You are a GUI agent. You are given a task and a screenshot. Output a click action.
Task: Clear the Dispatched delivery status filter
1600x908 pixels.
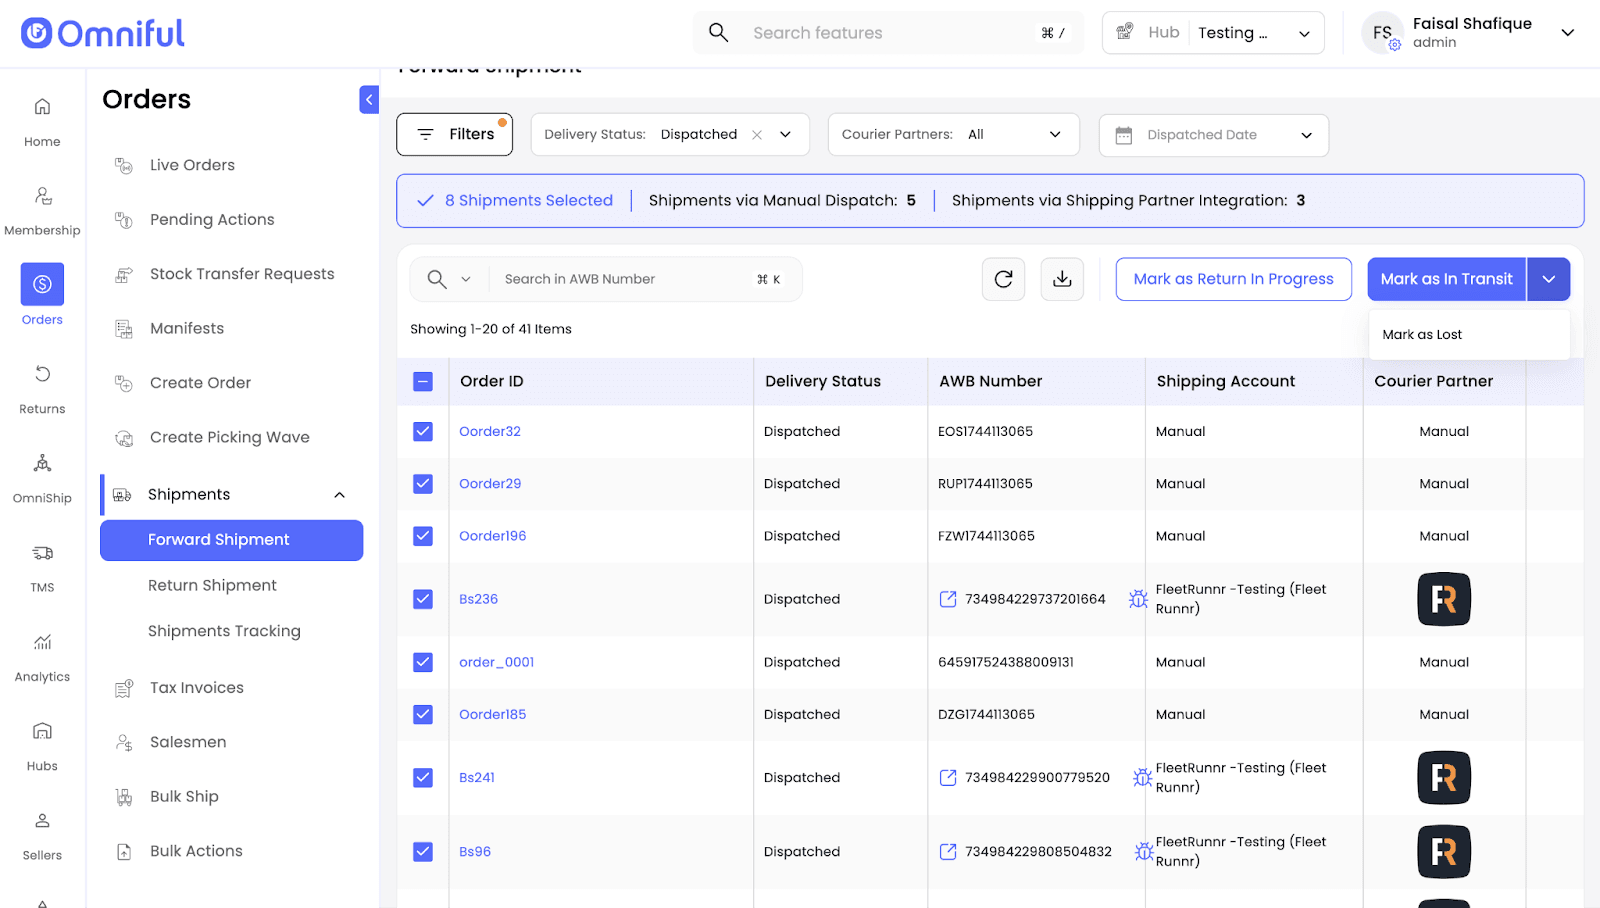point(757,135)
